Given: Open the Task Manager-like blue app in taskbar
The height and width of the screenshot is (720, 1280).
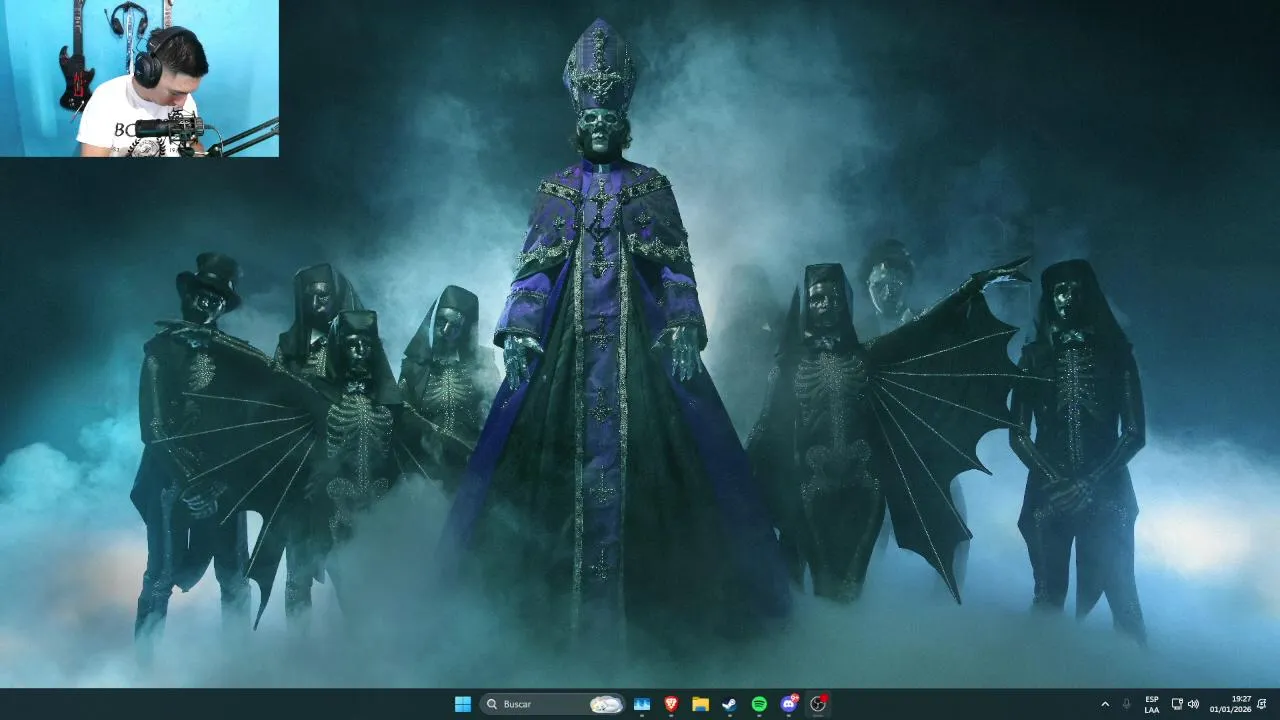Looking at the screenshot, I should point(642,704).
